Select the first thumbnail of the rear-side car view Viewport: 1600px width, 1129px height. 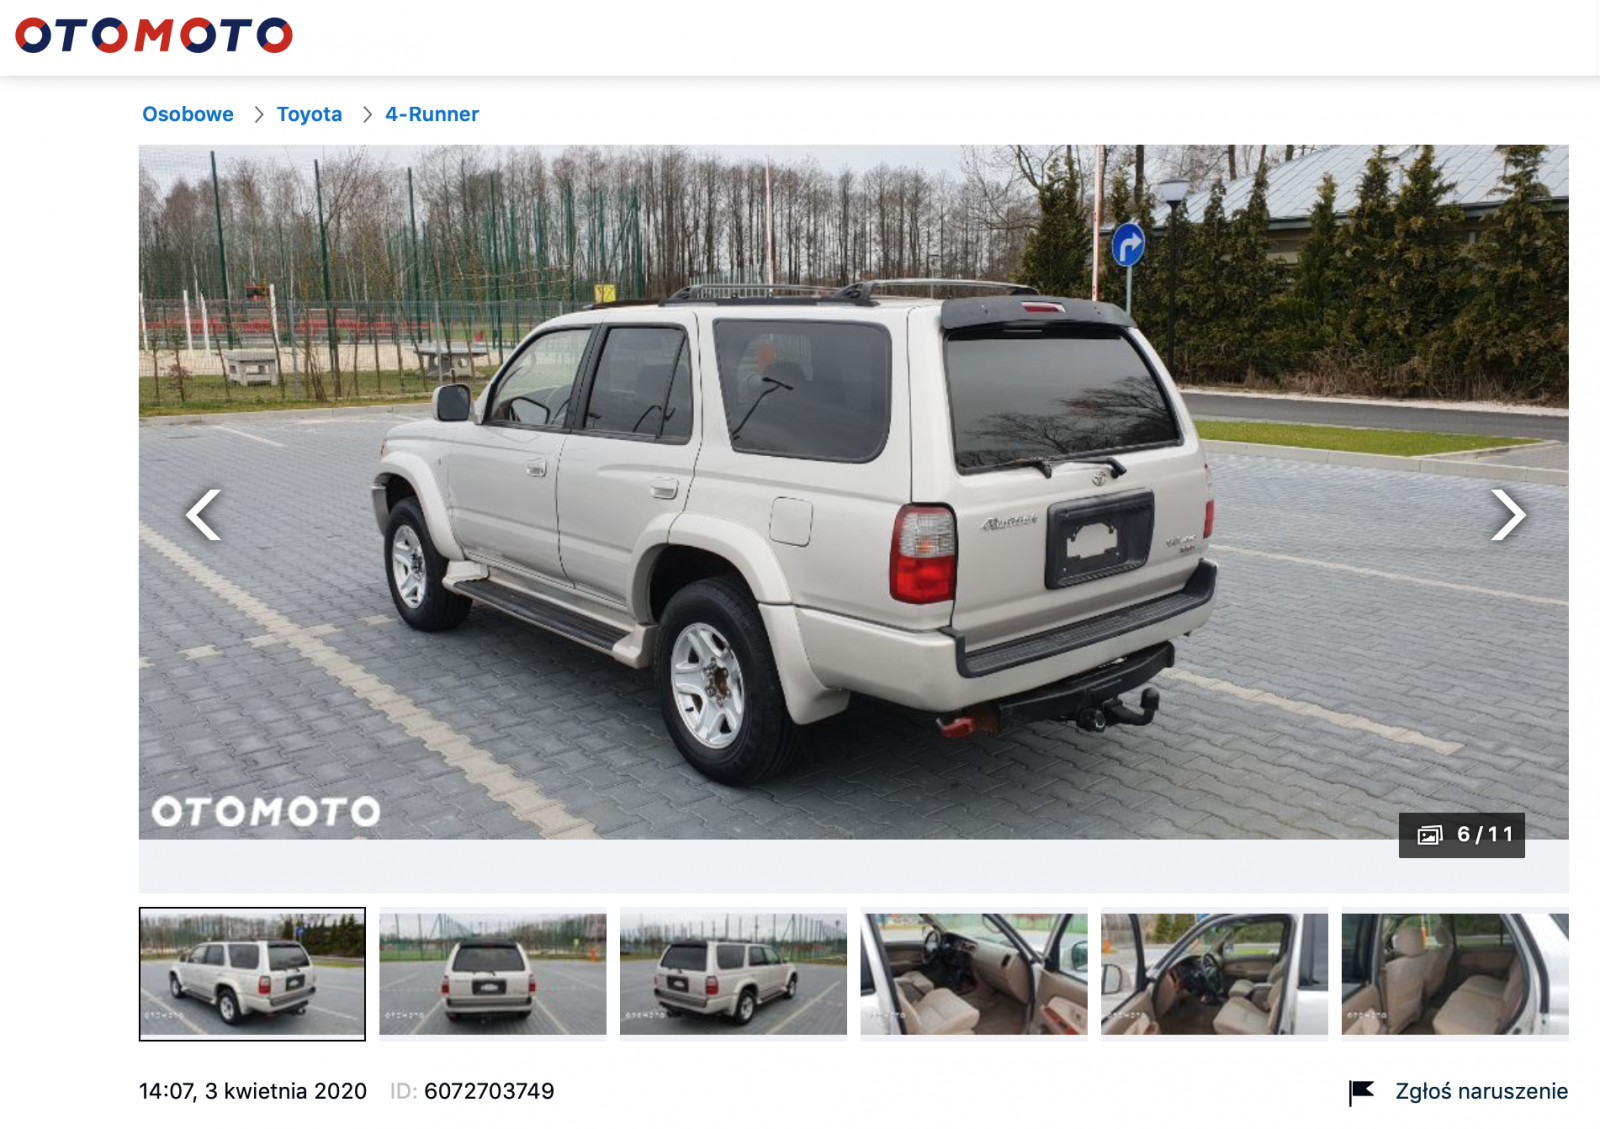tap(252, 974)
